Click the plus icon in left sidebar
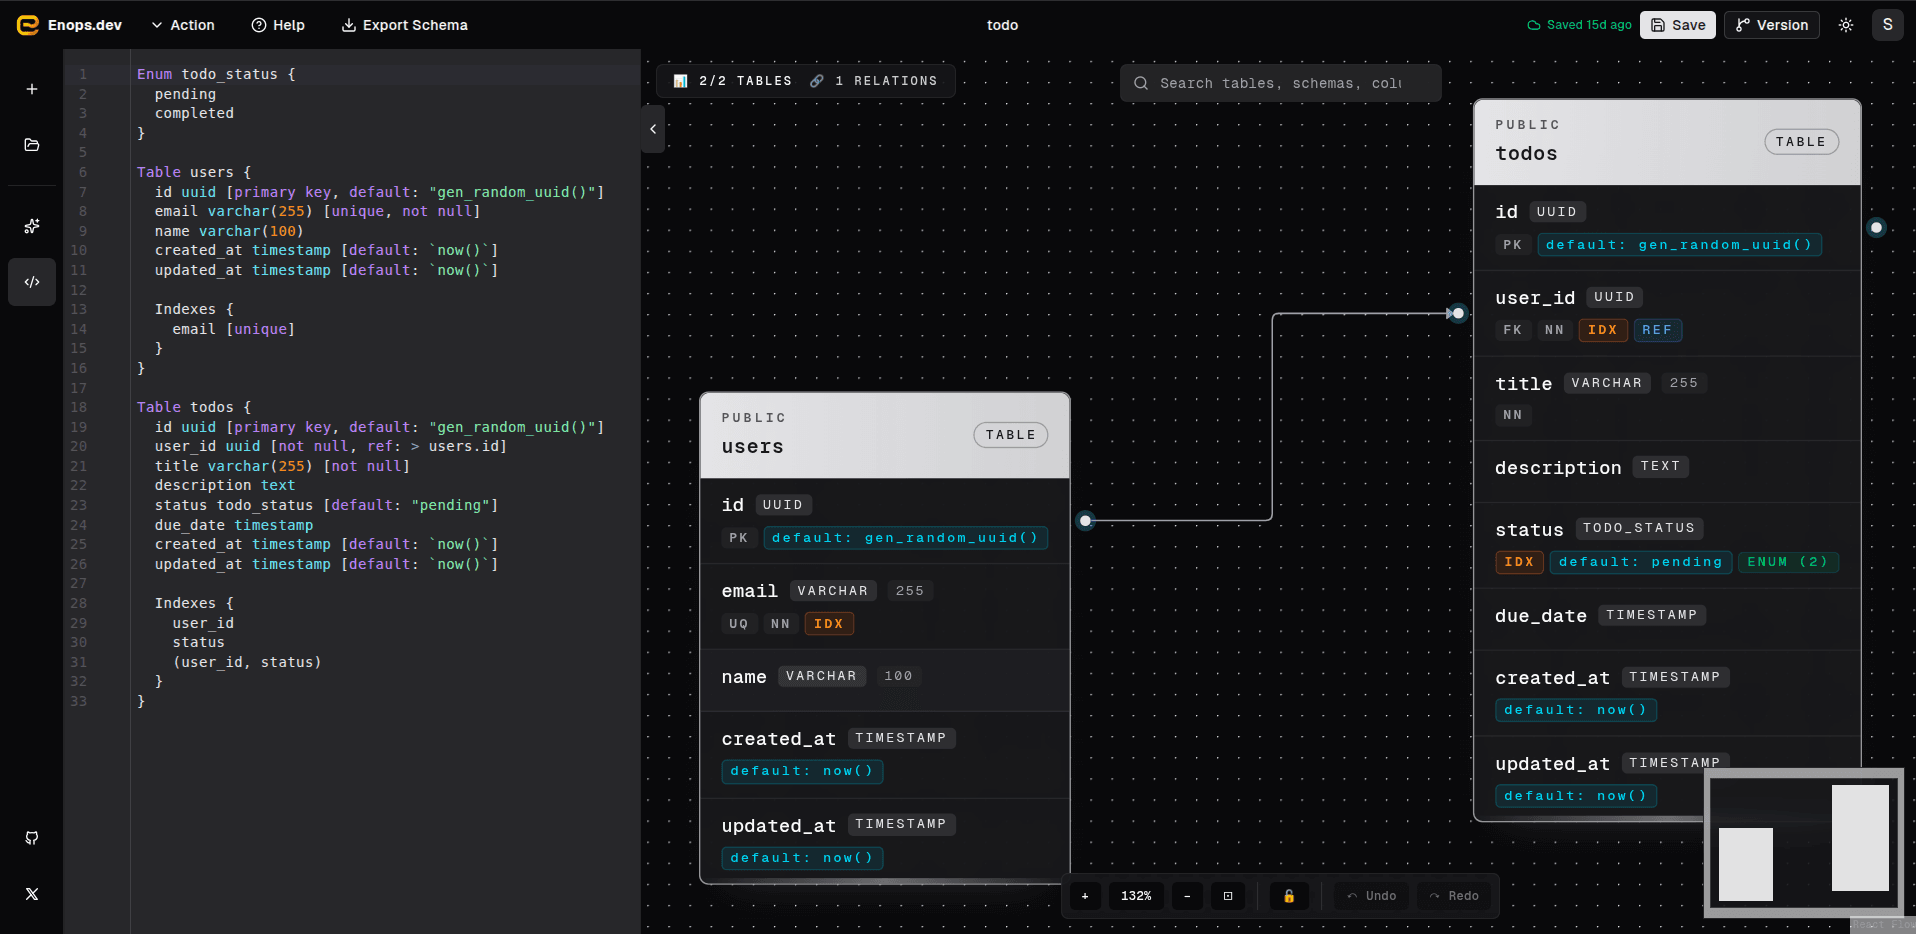 [32, 89]
